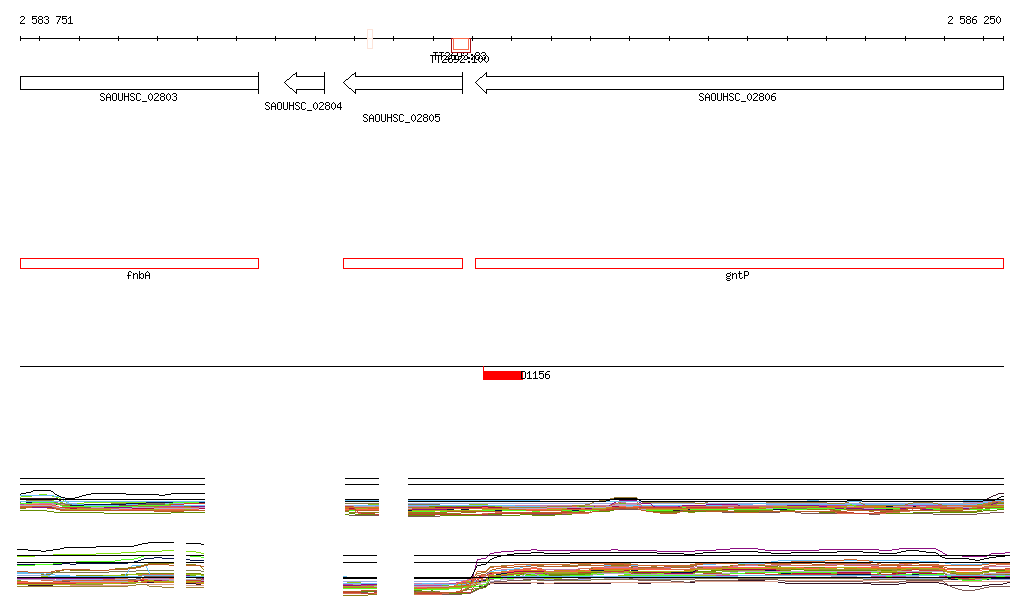1024x611 pixels.
Task: Click the gntP gene name
Action: coord(737,275)
